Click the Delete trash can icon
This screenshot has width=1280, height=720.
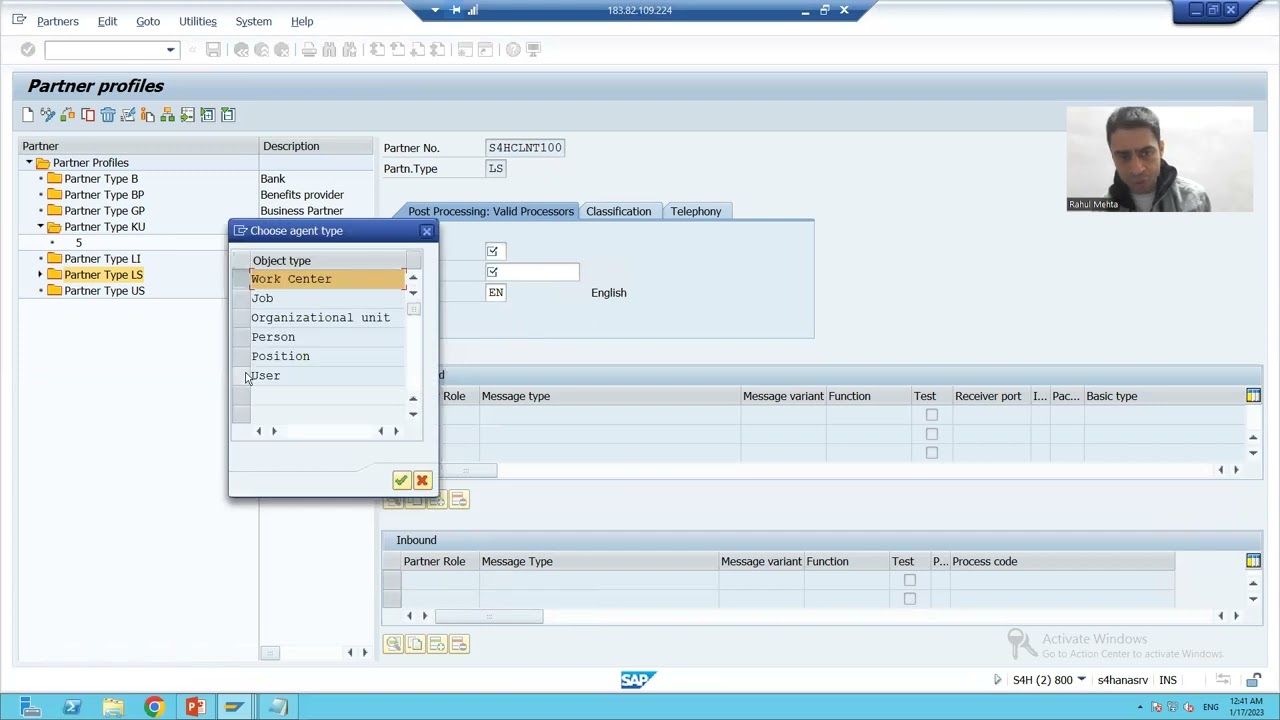coord(108,115)
